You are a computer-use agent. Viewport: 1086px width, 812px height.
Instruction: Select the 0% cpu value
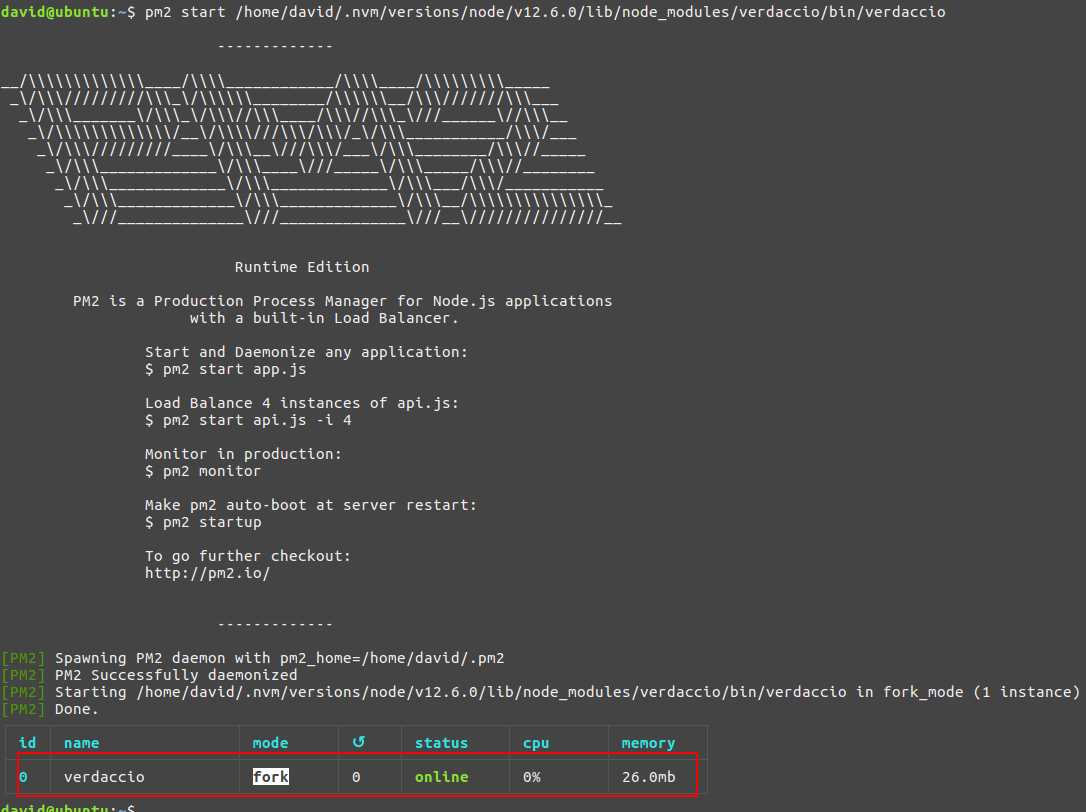coord(531,777)
